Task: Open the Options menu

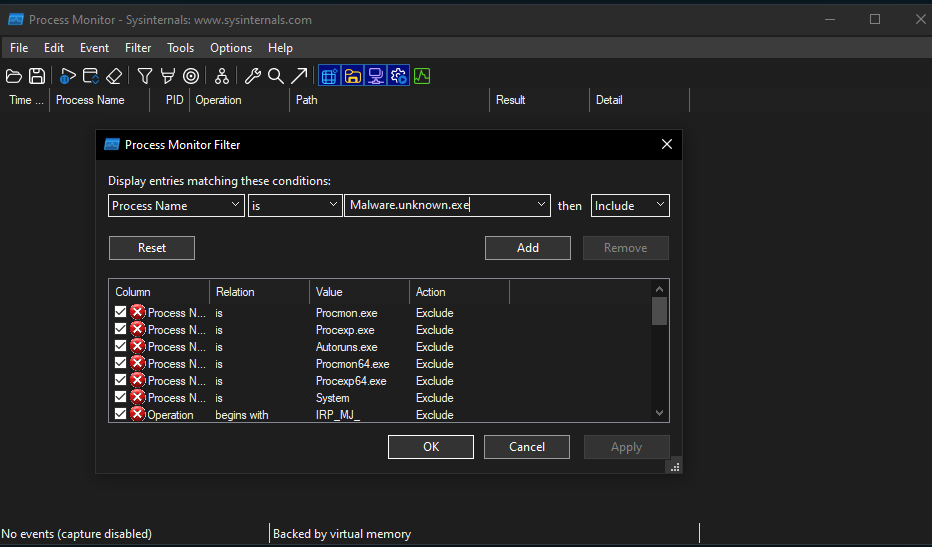Action: pyautogui.click(x=231, y=48)
